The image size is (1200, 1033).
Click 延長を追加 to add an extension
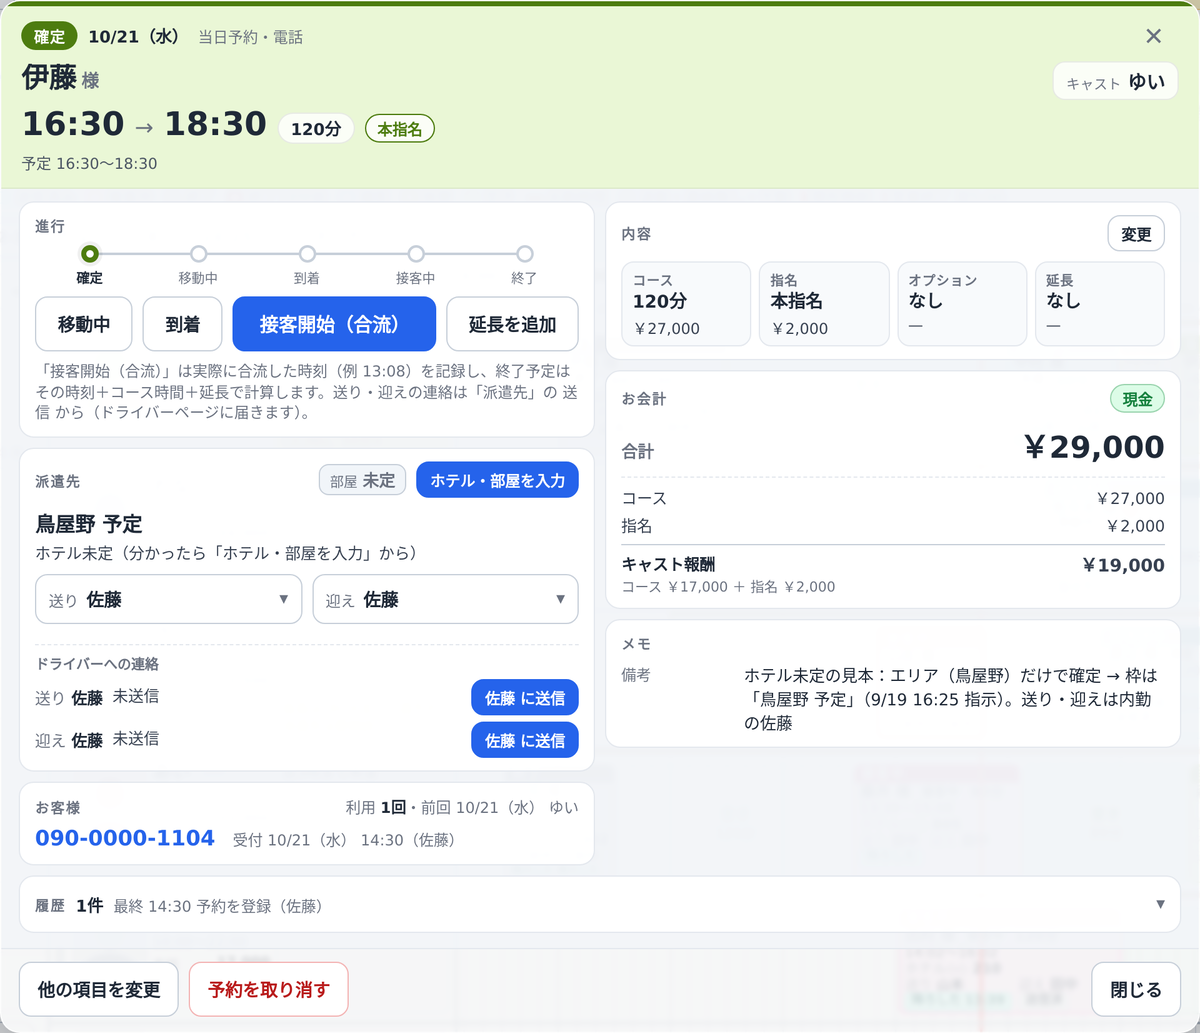(512, 324)
